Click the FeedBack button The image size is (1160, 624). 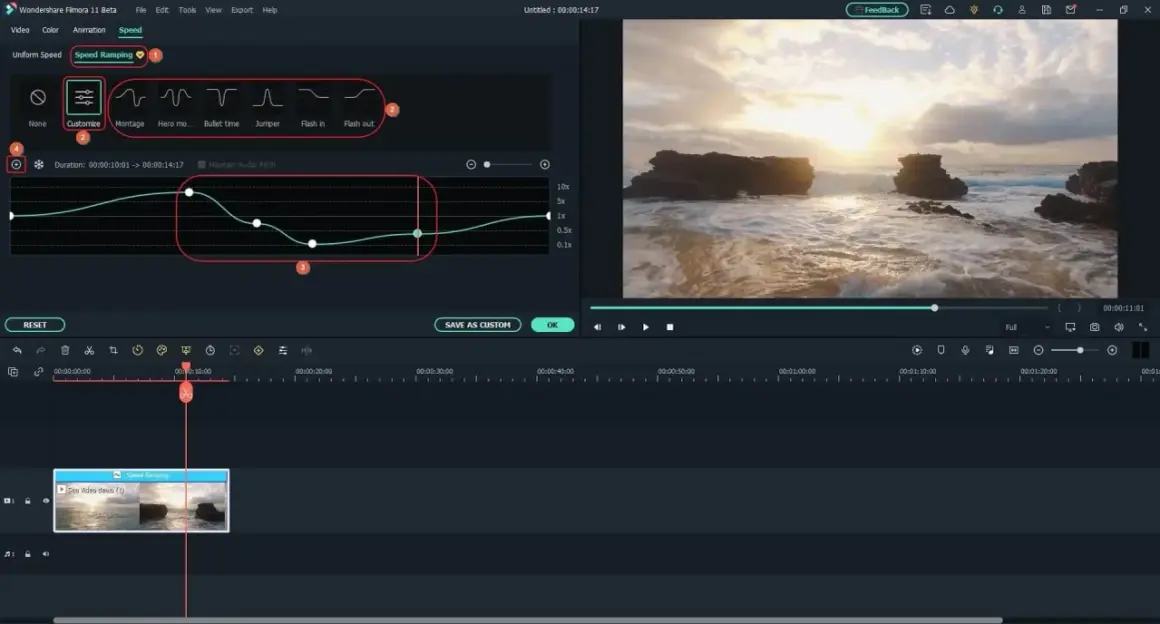pyautogui.click(x=877, y=10)
